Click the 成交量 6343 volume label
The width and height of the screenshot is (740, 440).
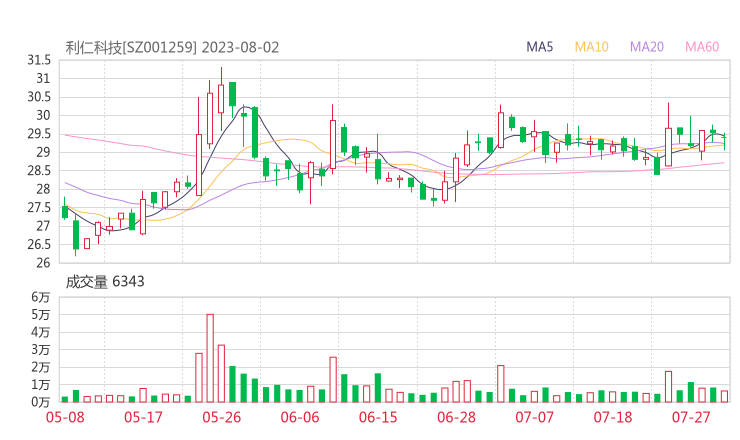point(105,282)
